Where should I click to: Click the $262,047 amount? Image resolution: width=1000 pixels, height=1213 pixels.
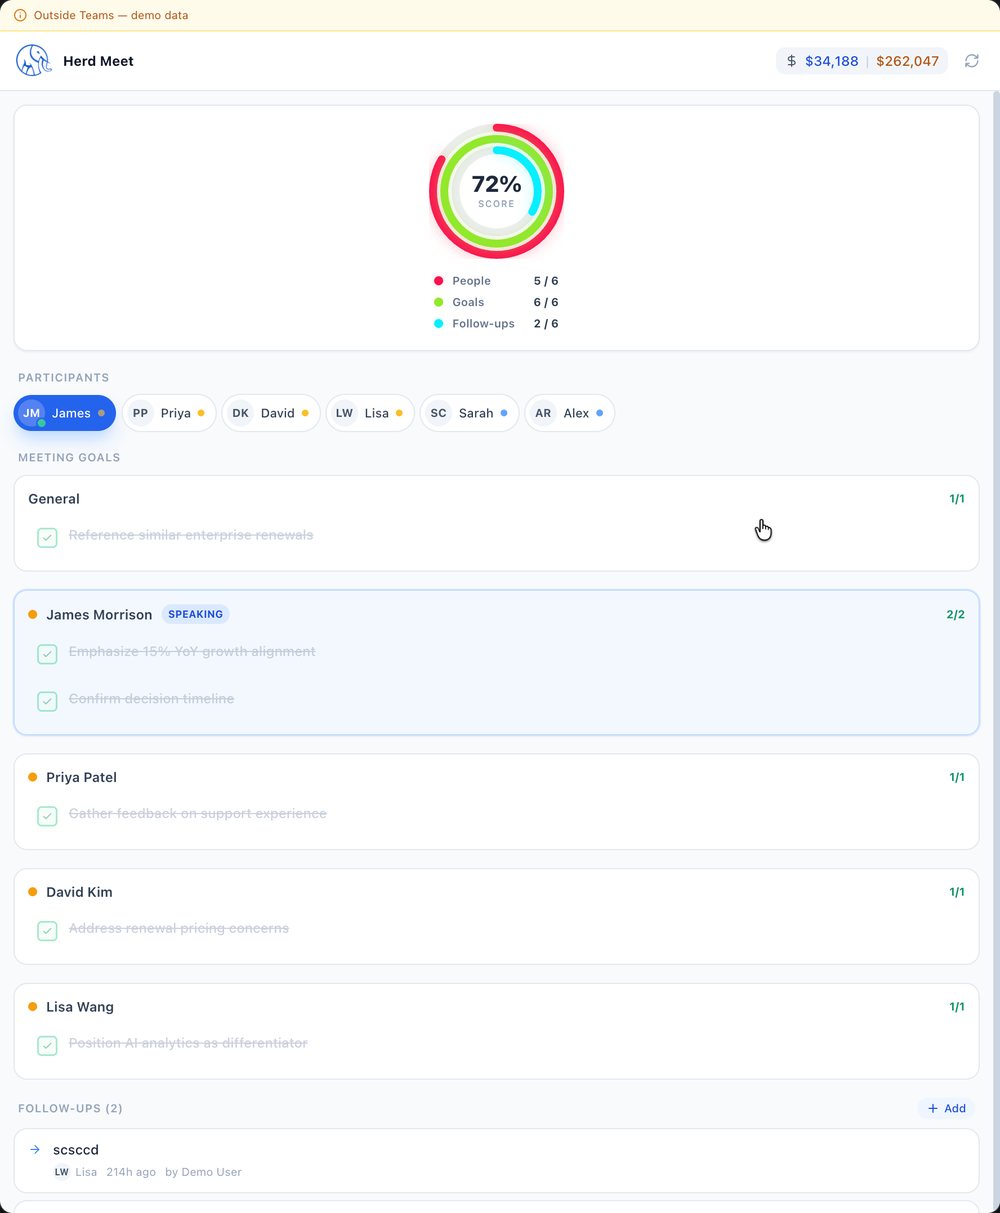(907, 61)
